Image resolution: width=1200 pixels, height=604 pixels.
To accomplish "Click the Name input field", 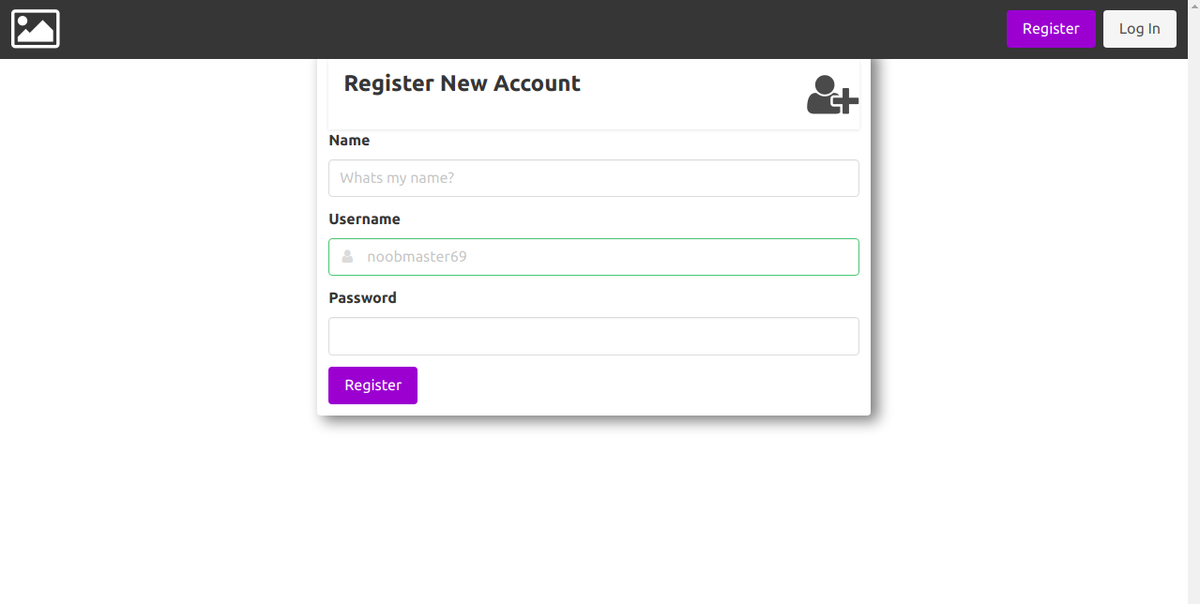I will [593, 177].
